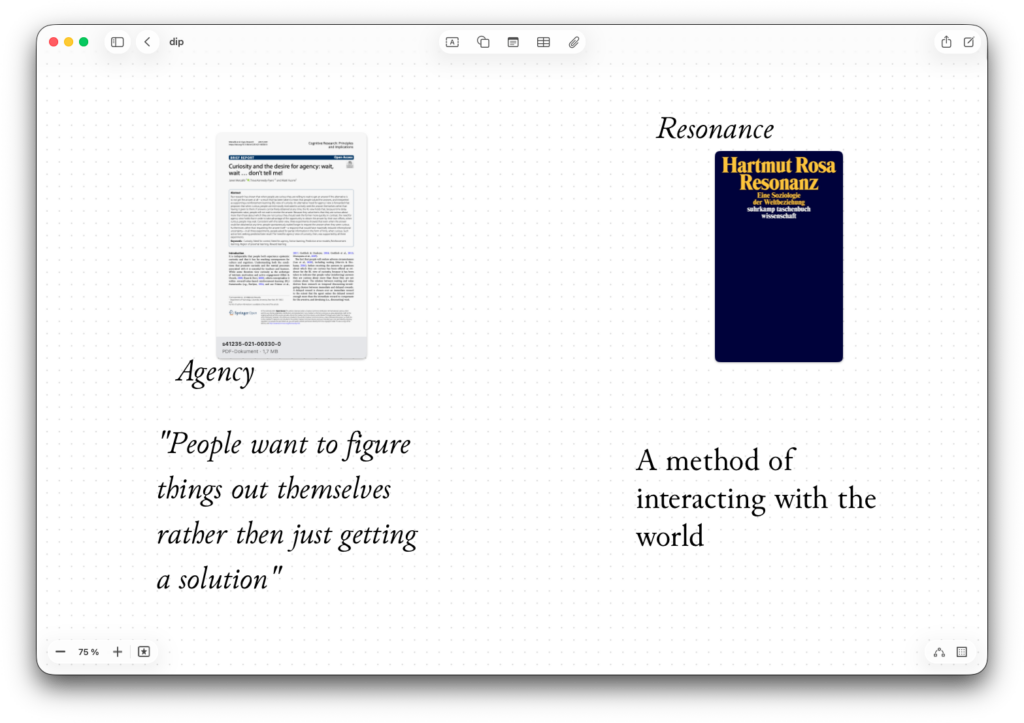Image resolution: width=1024 pixels, height=723 pixels.
Task: Select the PDF document s41235-021-00330-0
Action: pos(291,245)
